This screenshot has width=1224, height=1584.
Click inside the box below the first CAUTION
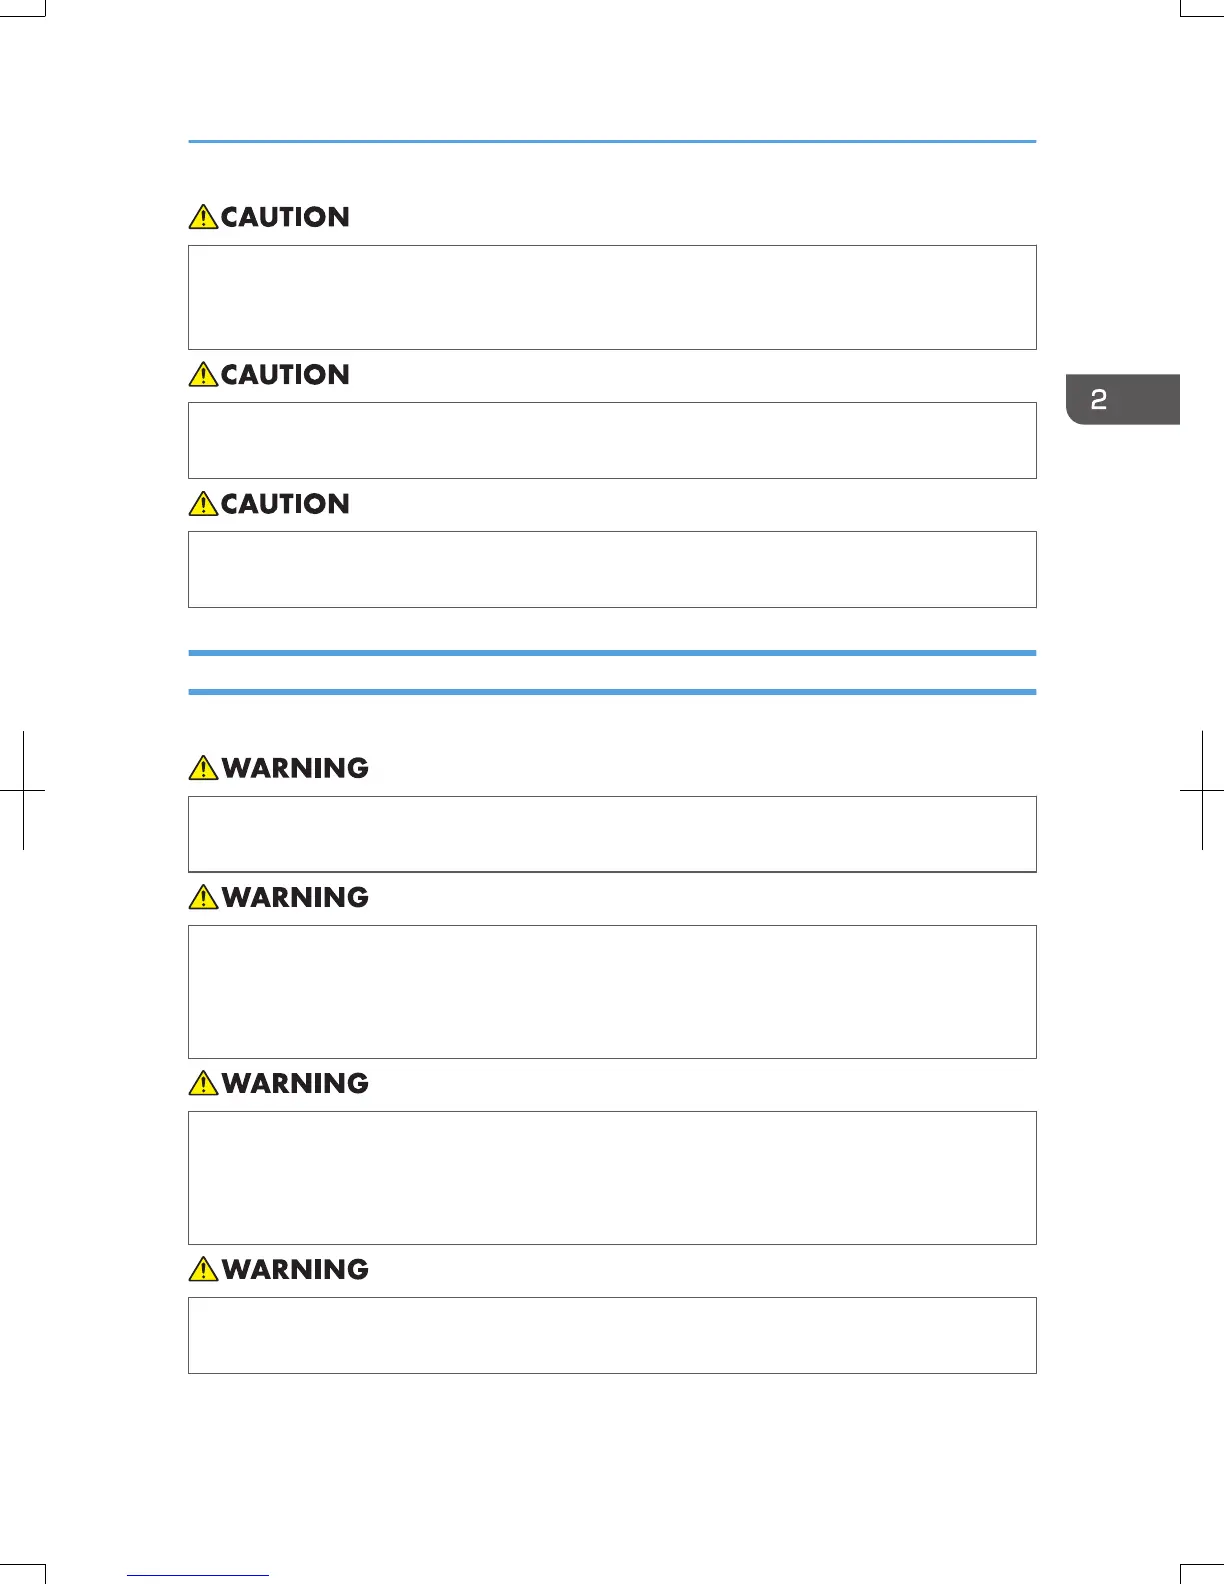(x=612, y=297)
